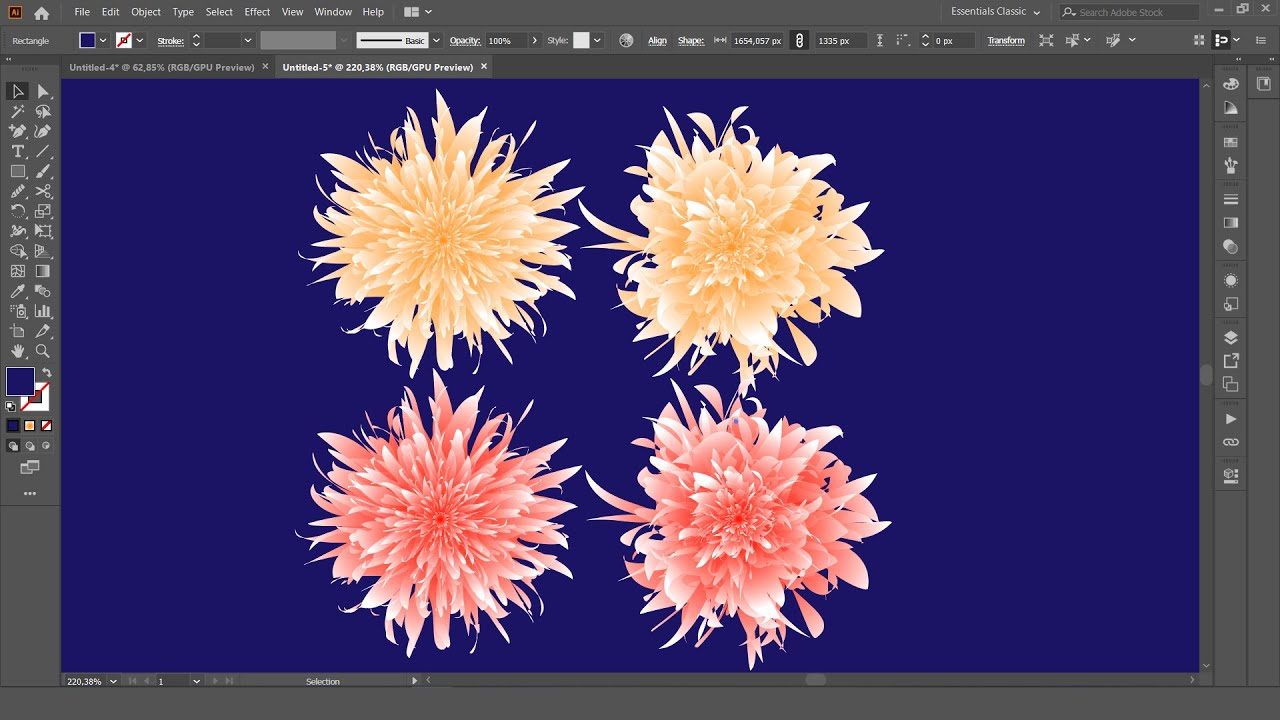Open the Basic brush definition dropdown

tap(436, 40)
